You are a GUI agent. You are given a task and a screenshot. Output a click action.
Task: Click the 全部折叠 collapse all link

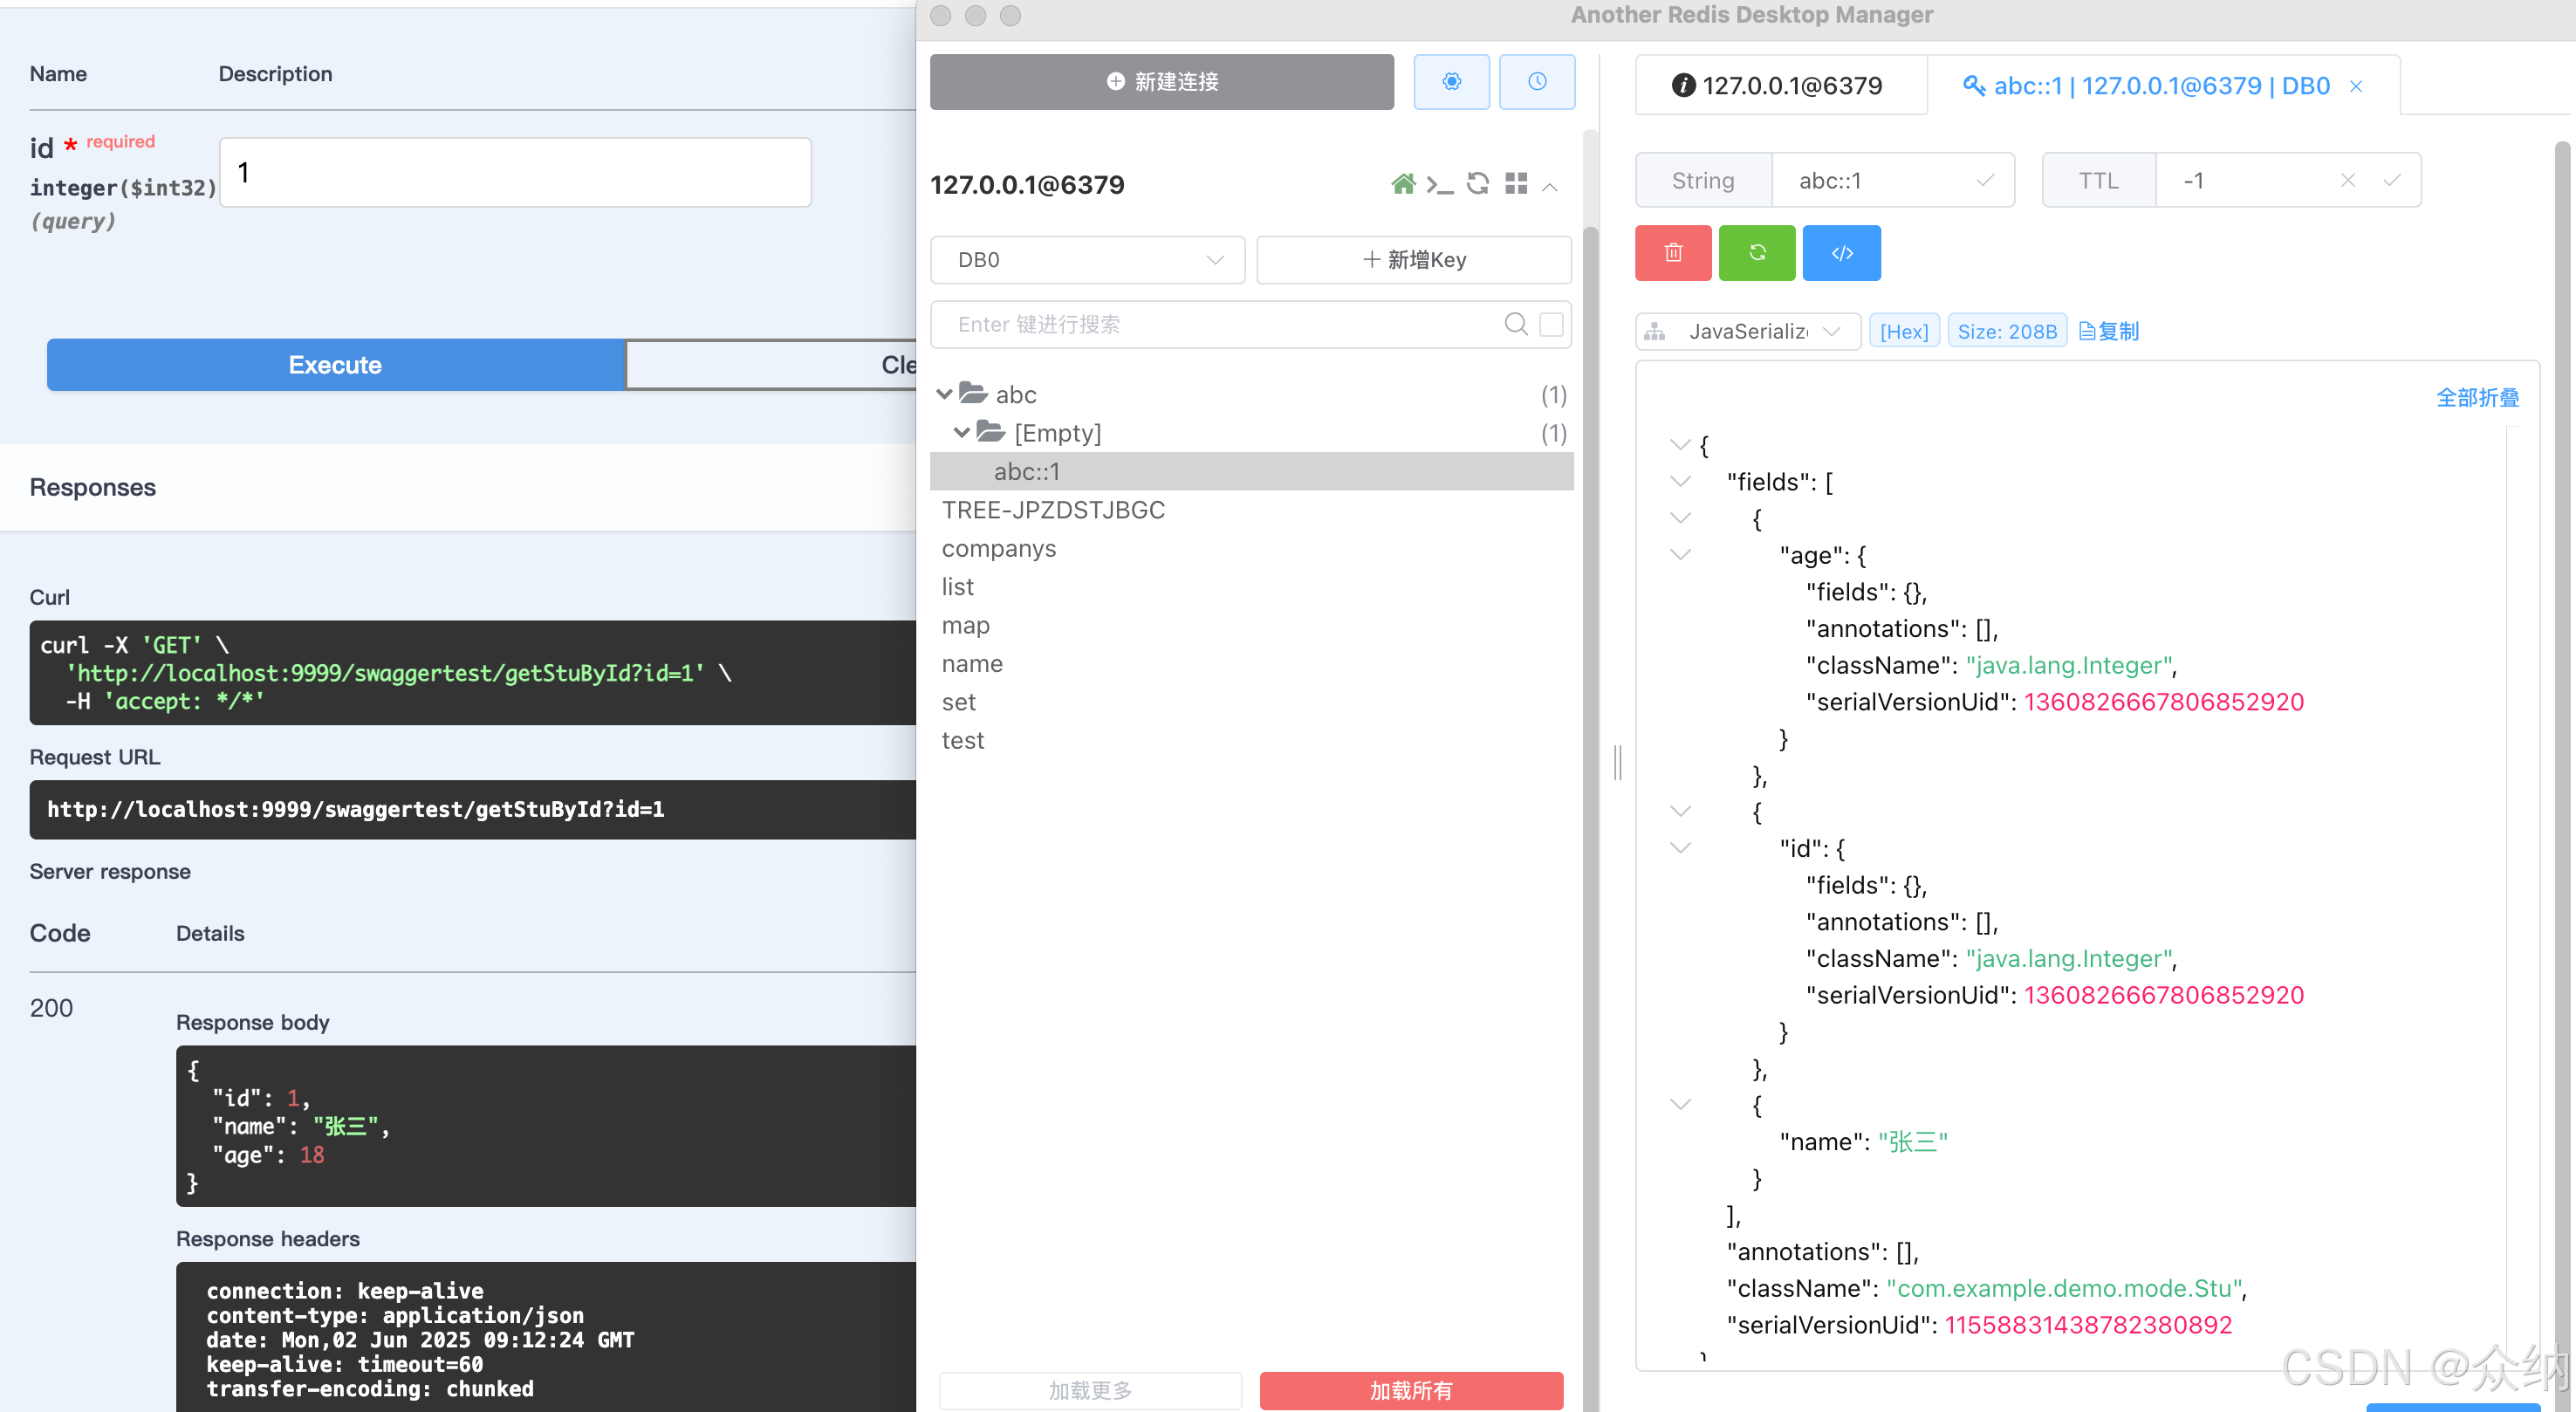2476,398
